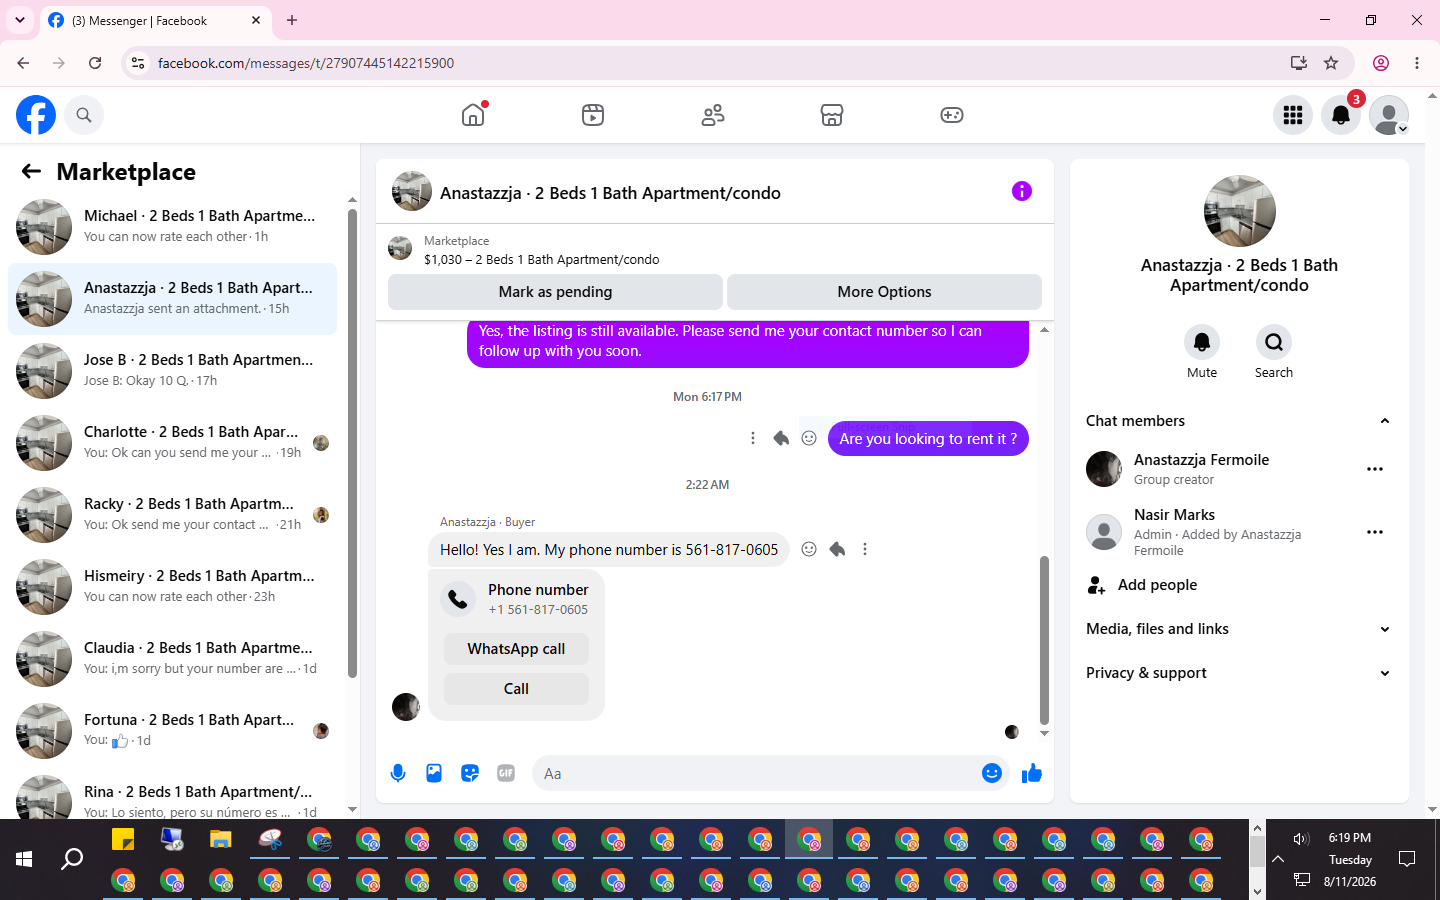1440x900 pixels.
Task: Open options for Nasir Marks
Action: coord(1375,532)
